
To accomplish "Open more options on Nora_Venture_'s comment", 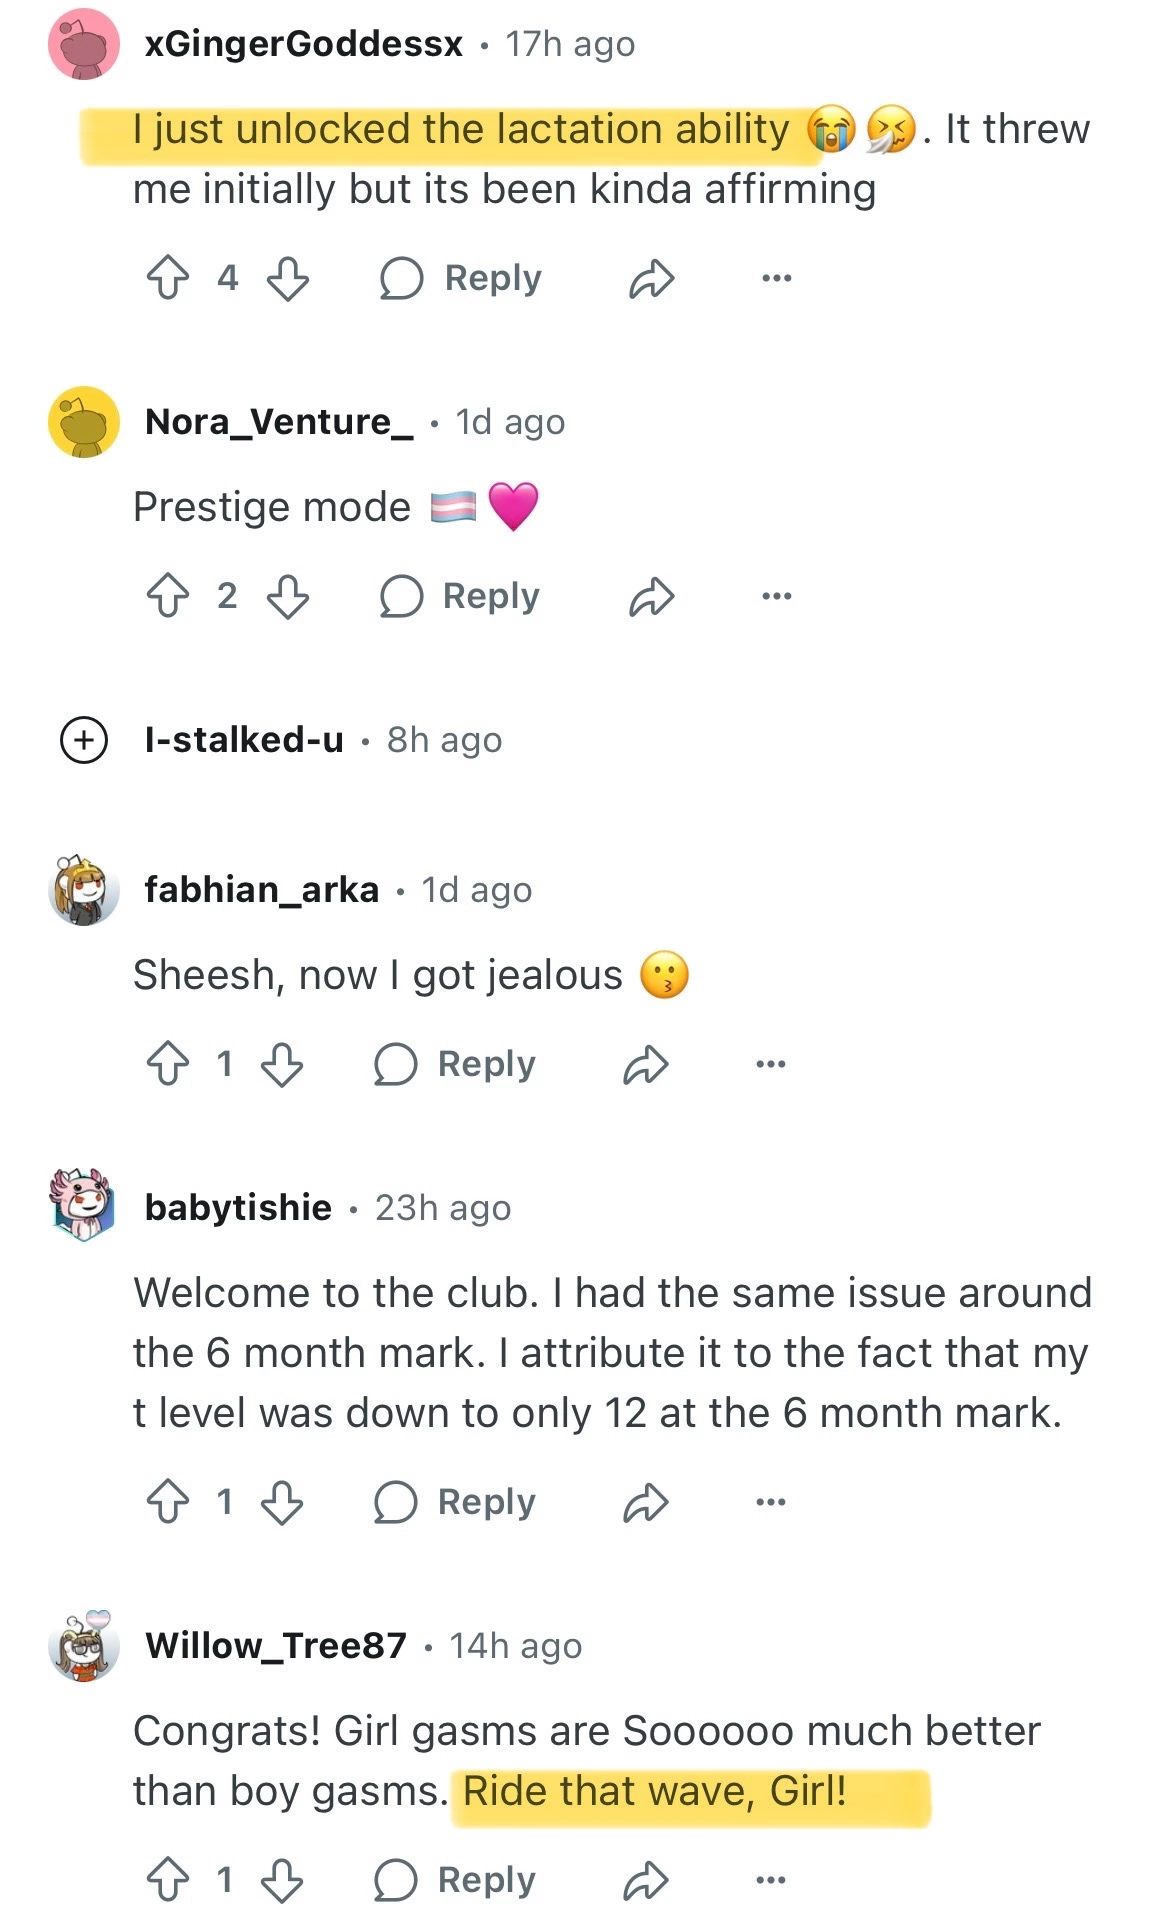I will pos(776,596).
